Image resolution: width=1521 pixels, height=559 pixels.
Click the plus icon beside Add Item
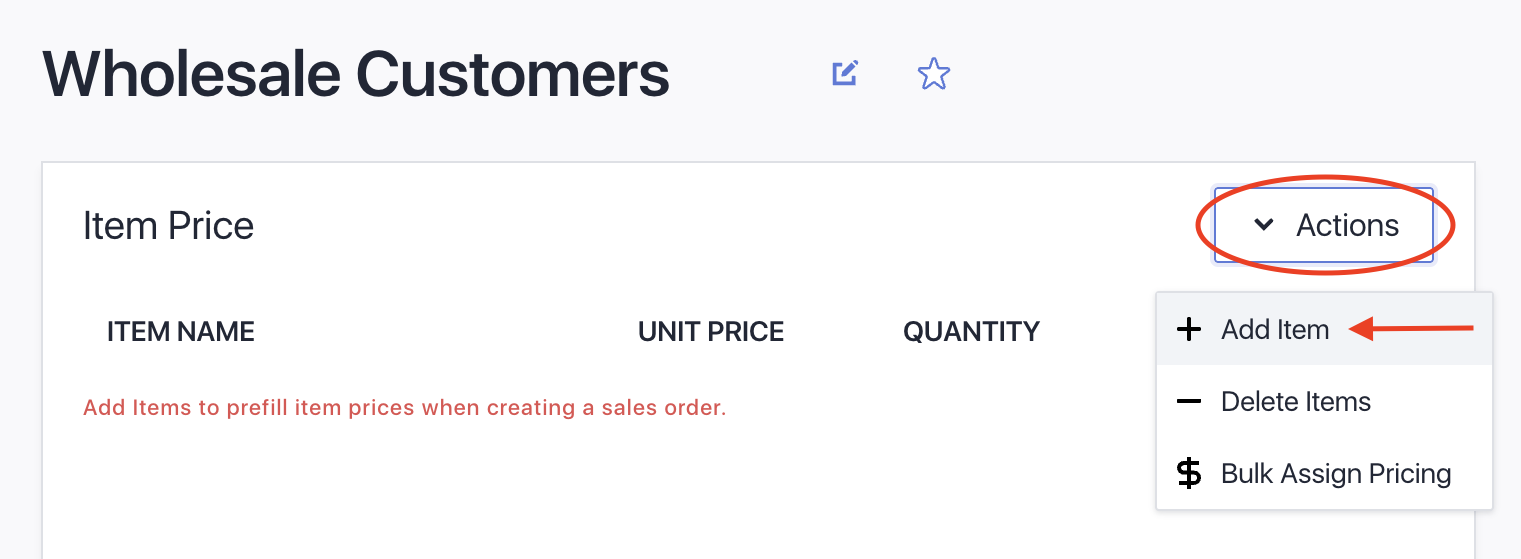1188,330
